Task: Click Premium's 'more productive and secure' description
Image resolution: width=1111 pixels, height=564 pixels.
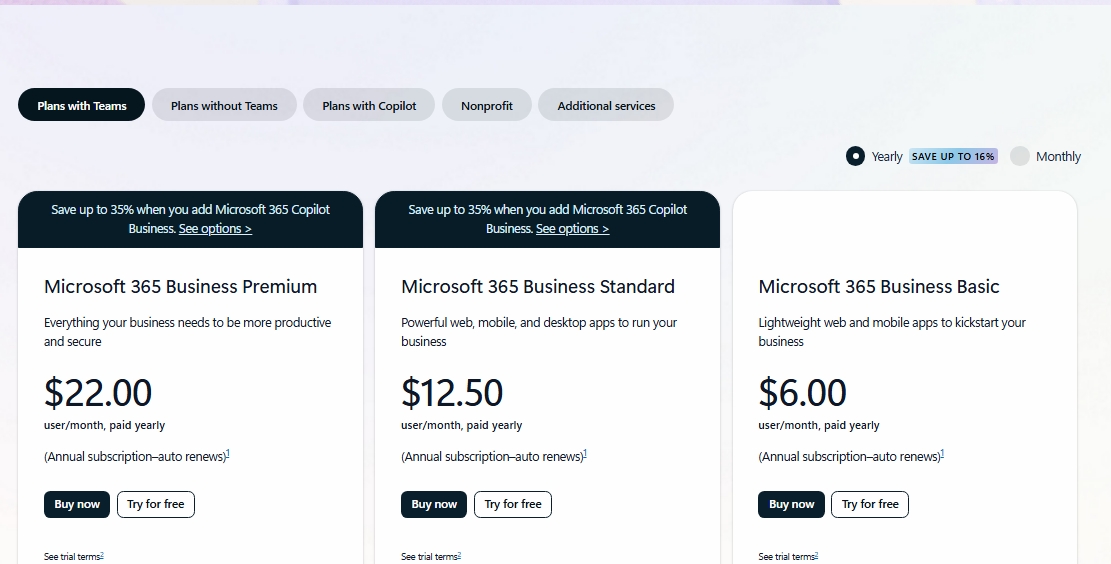Action: coord(188,332)
